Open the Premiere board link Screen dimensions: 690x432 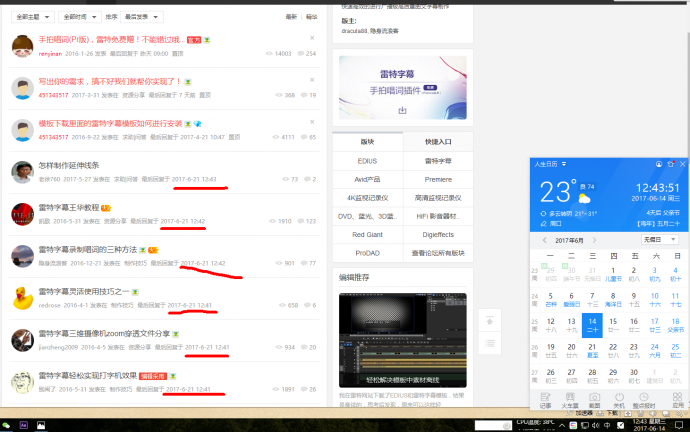point(438,179)
